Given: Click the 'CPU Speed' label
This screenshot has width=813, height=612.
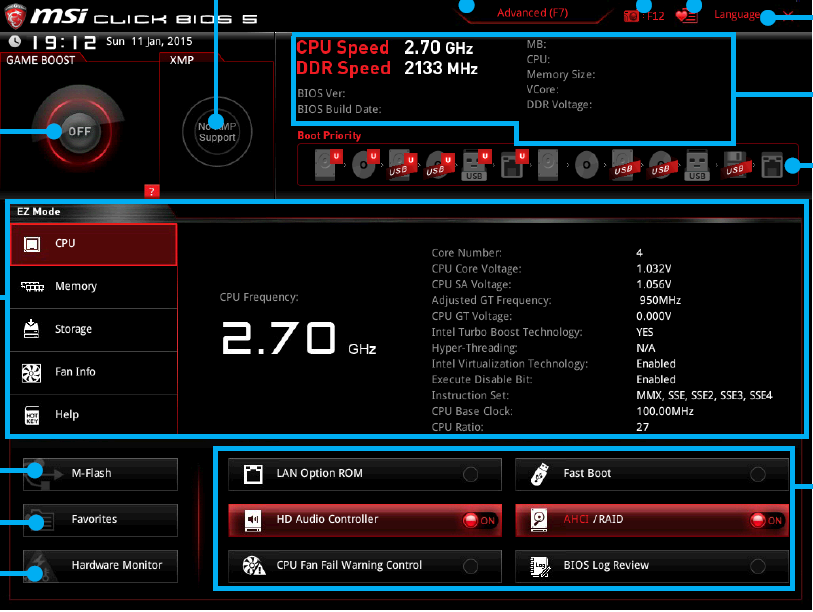Looking at the screenshot, I should click(342, 48).
